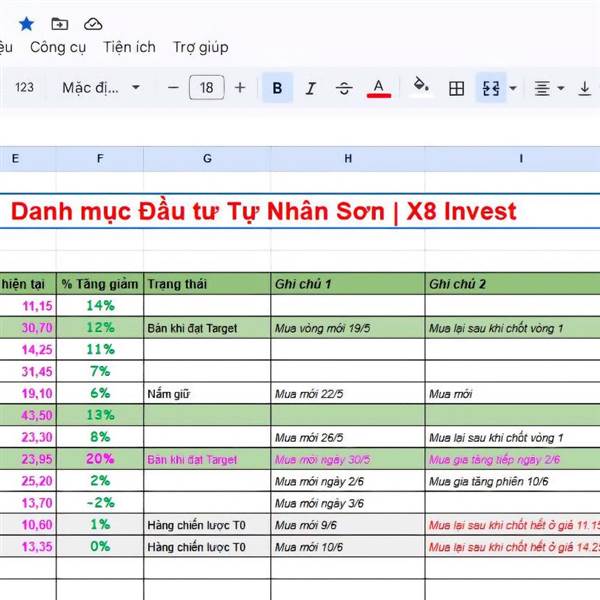Viewport: 600px width, 600px height.
Task: Open the move-to-folder icon
Action: (60, 24)
